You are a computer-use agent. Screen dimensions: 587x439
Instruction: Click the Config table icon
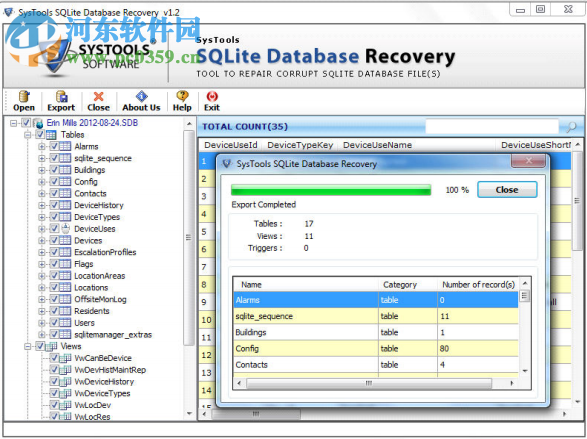(65, 182)
